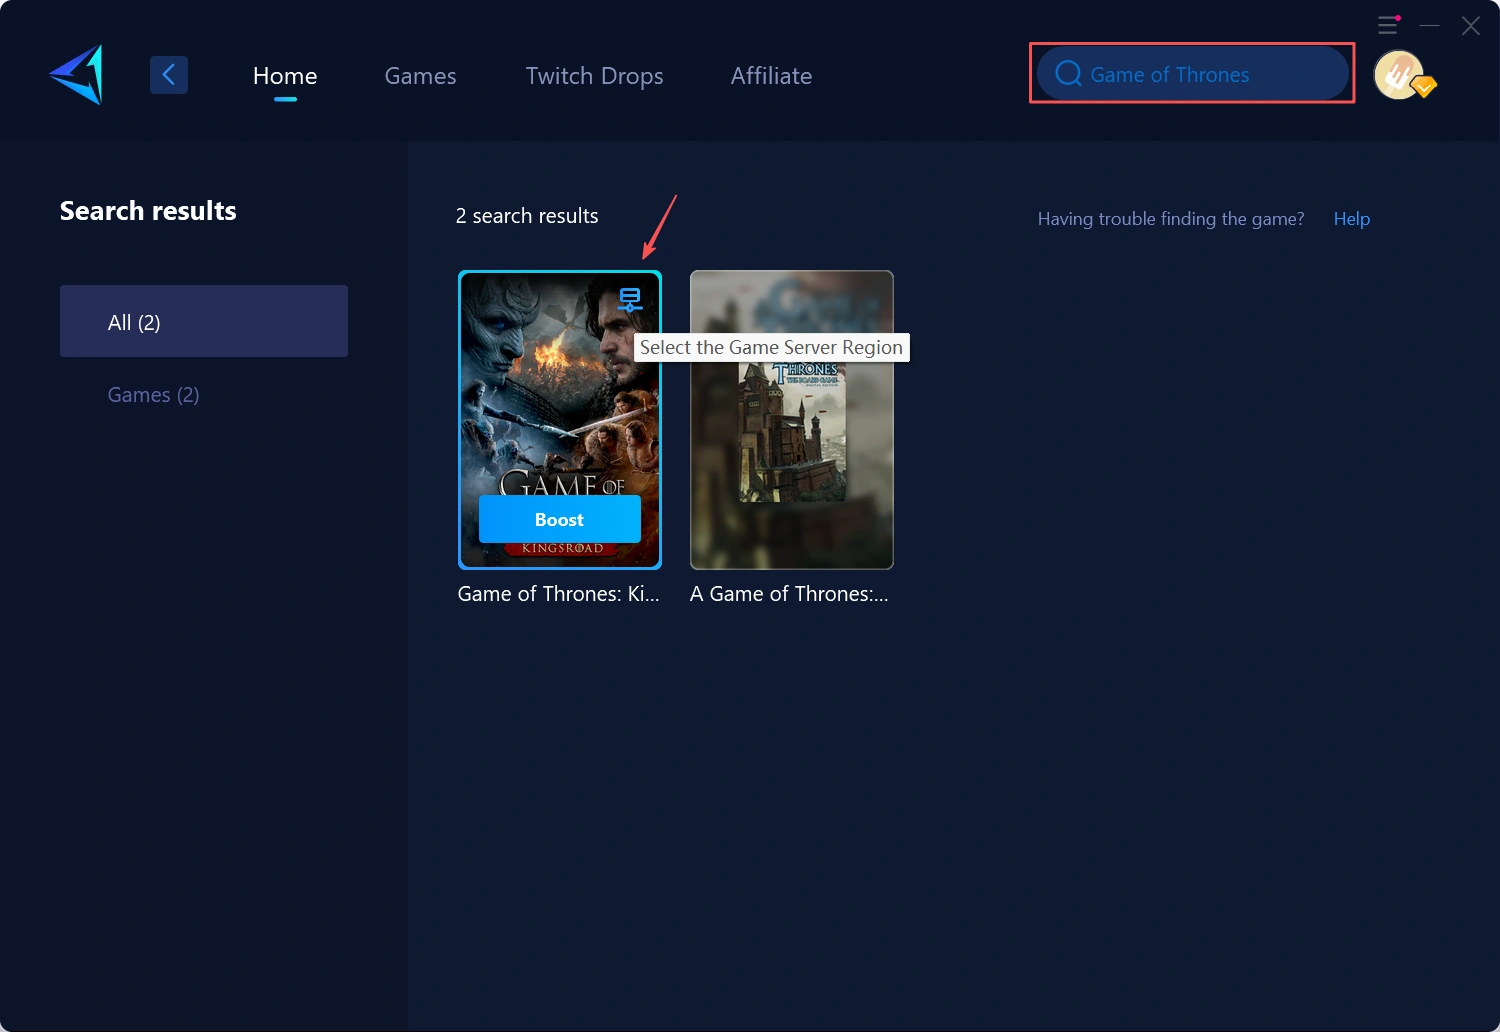The image size is (1500, 1032).
Task: Open A Game of Thrones board game thumbnail
Action: coord(792,420)
